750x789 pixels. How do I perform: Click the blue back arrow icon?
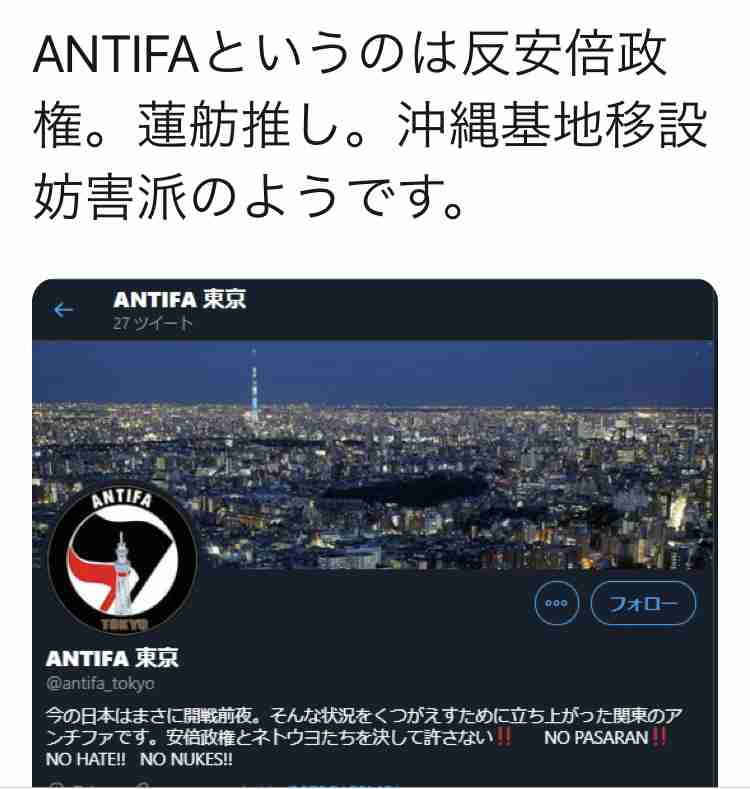coord(63,309)
